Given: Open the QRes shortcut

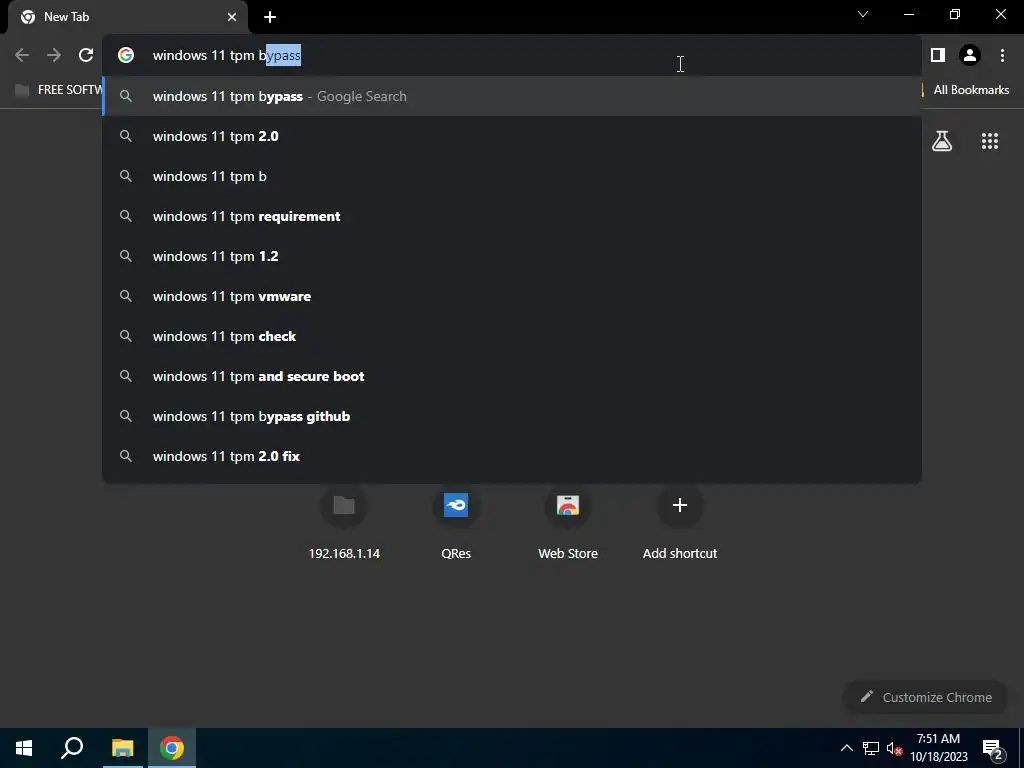Looking at the screenshot, I should click(456, 522).
